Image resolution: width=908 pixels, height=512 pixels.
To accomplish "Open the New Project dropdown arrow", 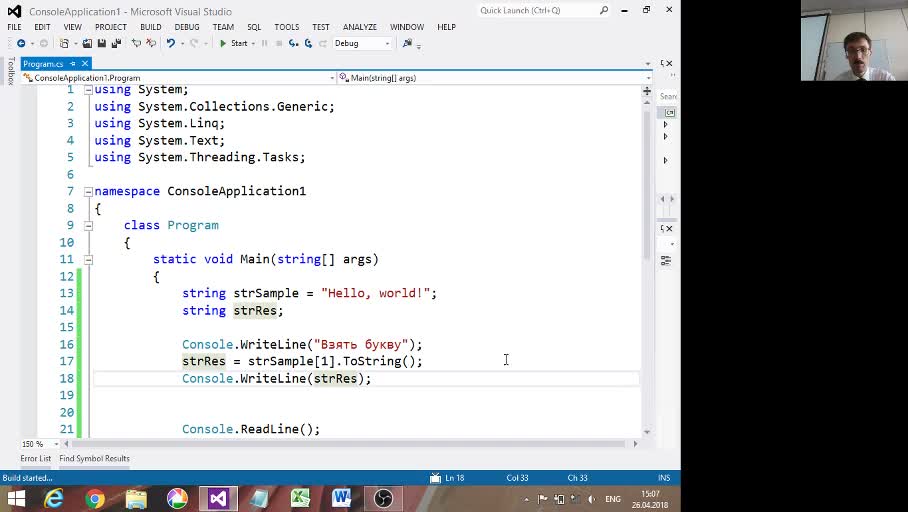I will pos(75,43).
